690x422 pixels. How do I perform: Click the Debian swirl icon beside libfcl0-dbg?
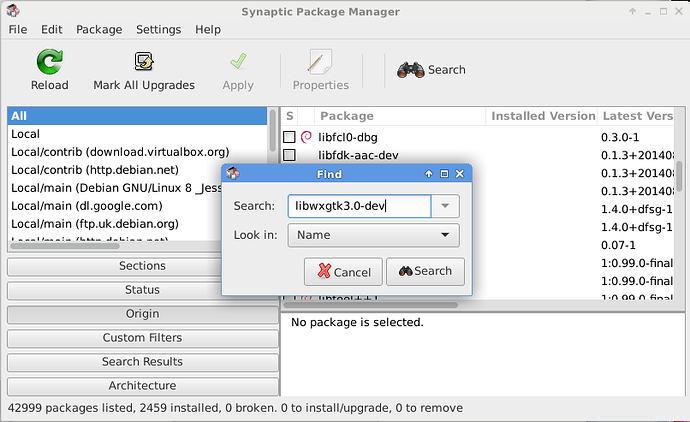tap(306, 137)
